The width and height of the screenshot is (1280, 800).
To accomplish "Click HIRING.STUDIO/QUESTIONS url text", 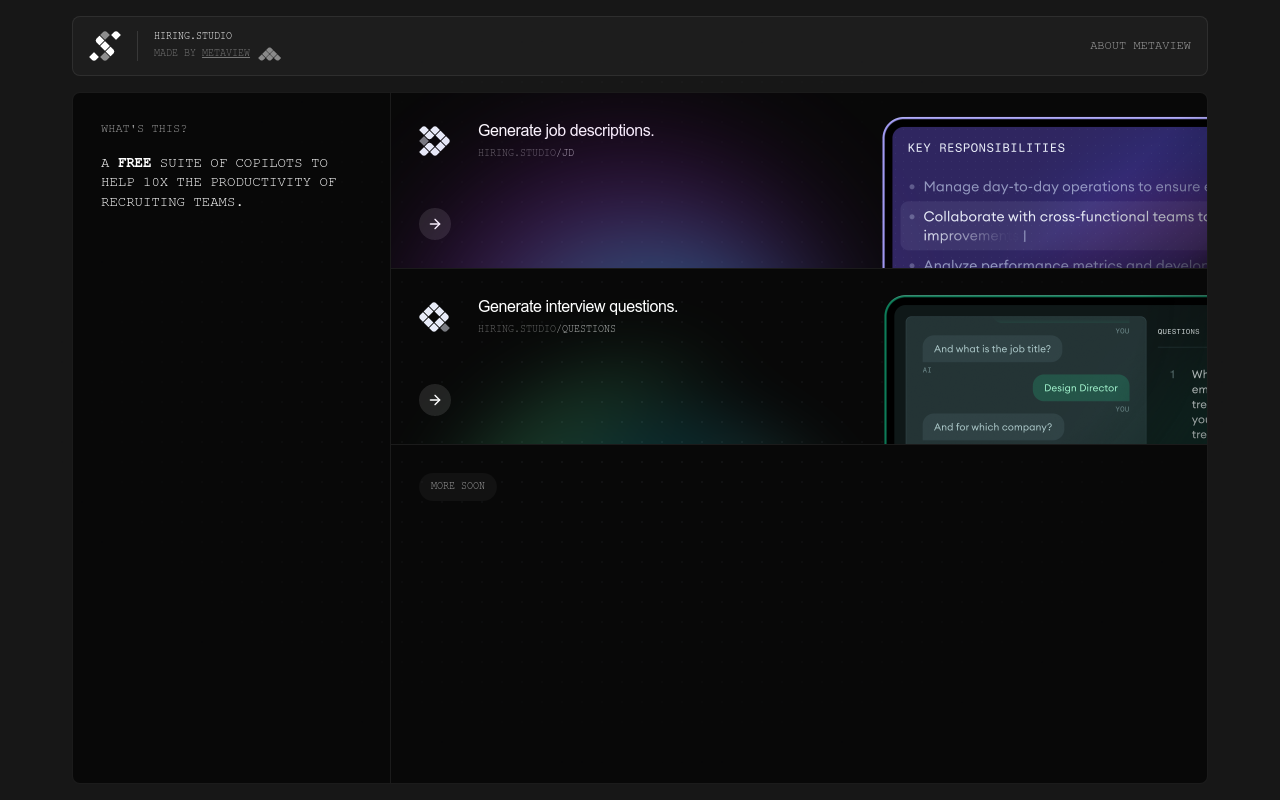I will click(x=547, y=329).
